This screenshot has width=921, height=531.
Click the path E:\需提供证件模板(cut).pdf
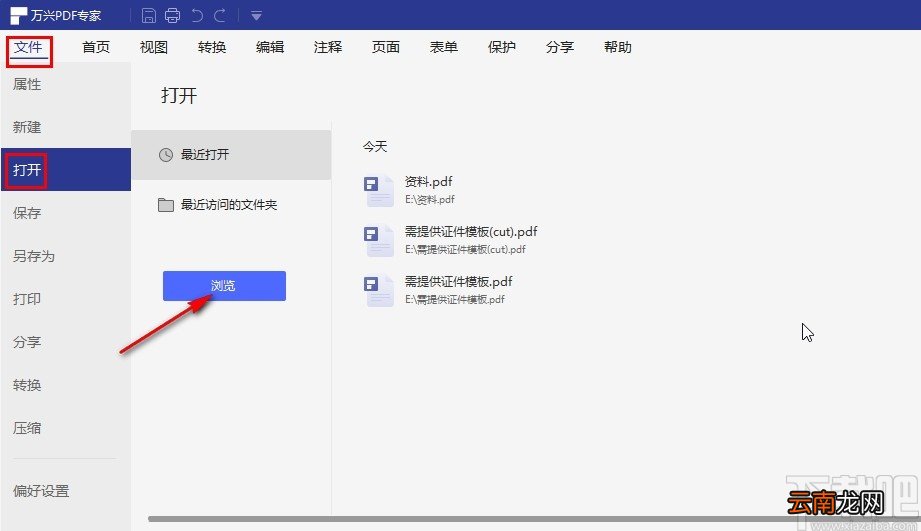pyautogui.click(x=465, y=249)
